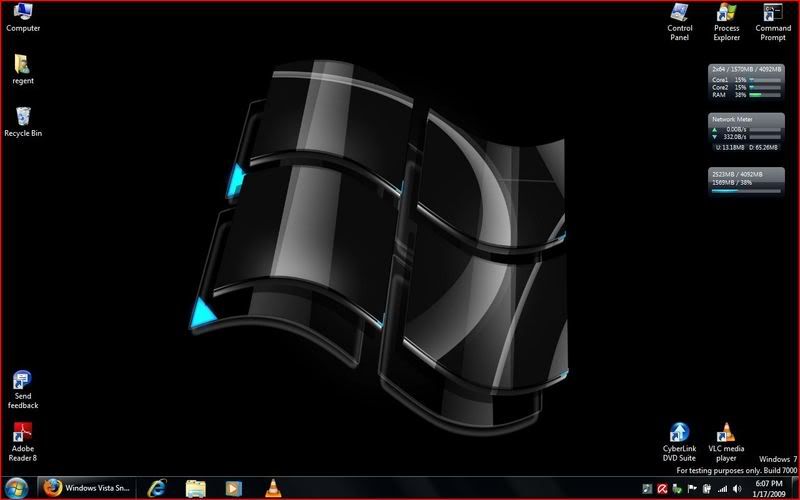Select the Command Prompt shortcut
This screenshot has height=500, width=800.
(x=773, y=22)
